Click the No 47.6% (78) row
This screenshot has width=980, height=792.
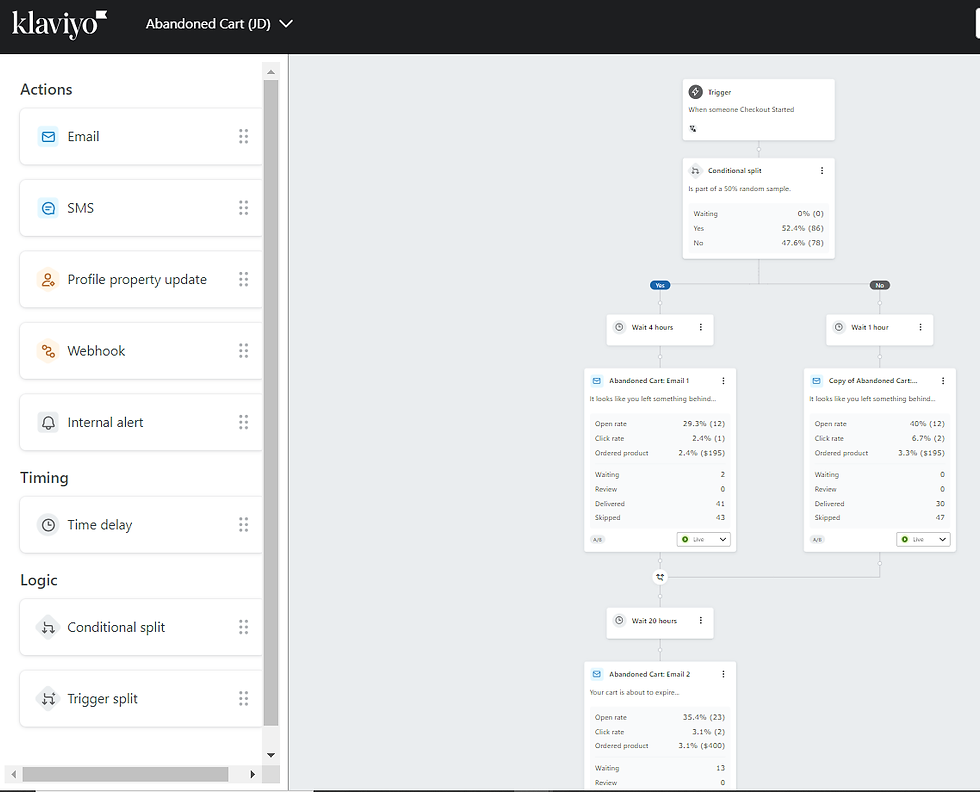click(759, 243)
